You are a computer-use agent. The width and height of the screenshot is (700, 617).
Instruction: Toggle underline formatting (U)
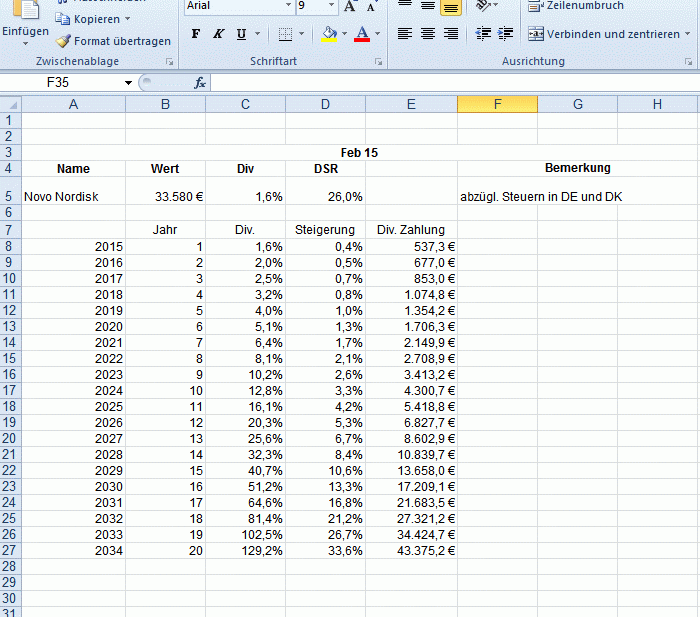click(x=242, y=34)
